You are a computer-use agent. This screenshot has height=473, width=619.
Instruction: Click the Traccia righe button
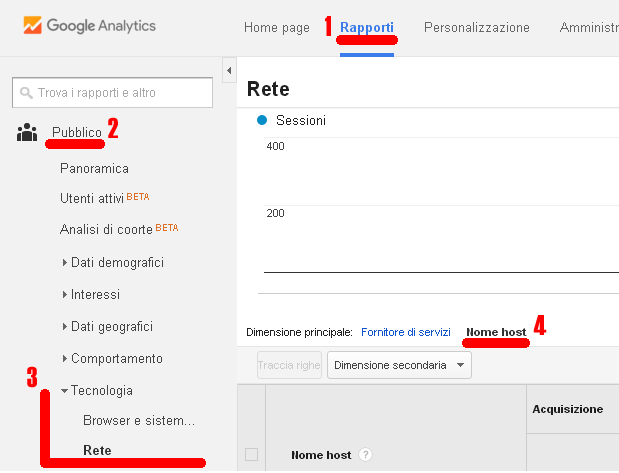(289, 366)
